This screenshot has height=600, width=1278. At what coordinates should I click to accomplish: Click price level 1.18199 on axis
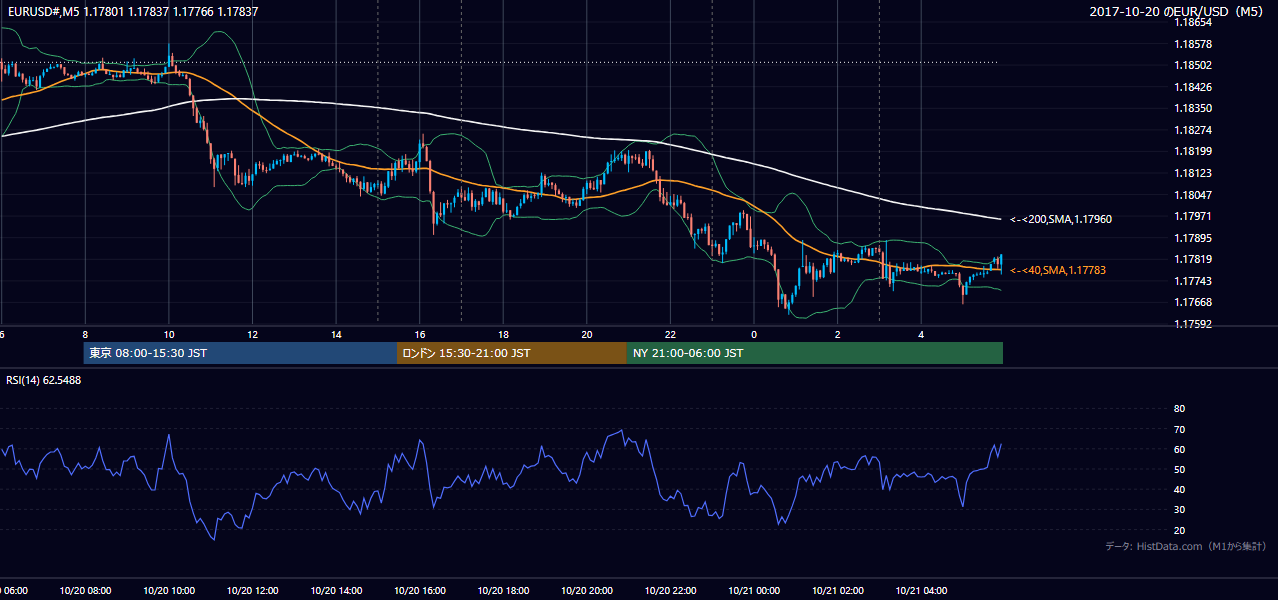coord(1192,152)
